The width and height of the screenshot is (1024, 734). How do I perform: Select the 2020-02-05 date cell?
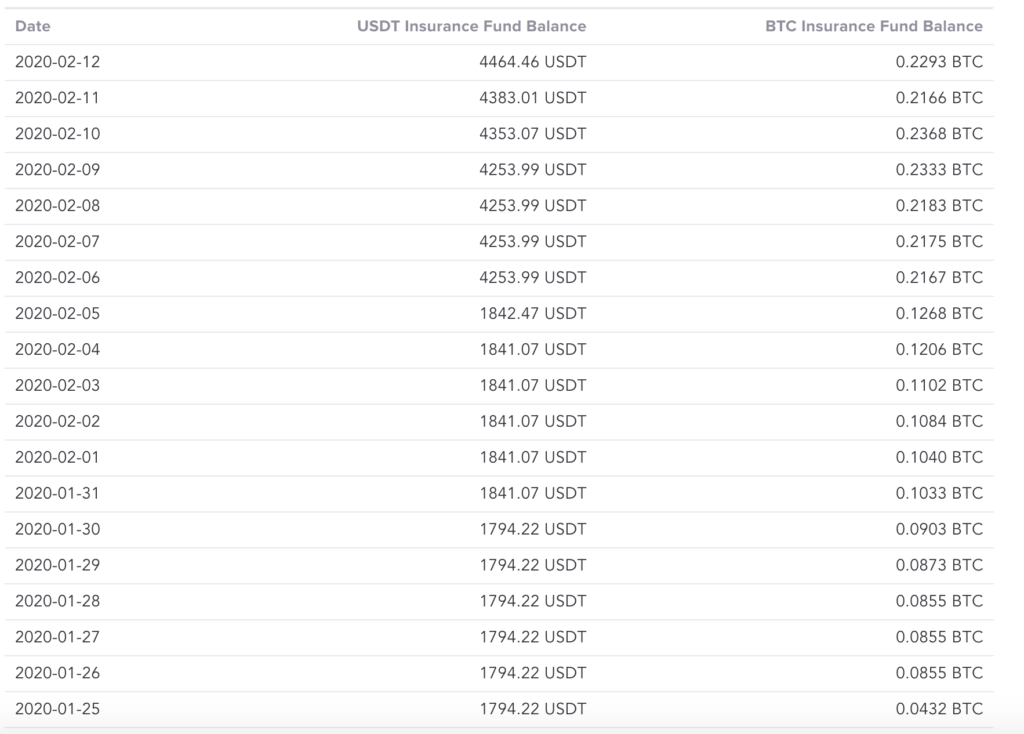(57, 313)
